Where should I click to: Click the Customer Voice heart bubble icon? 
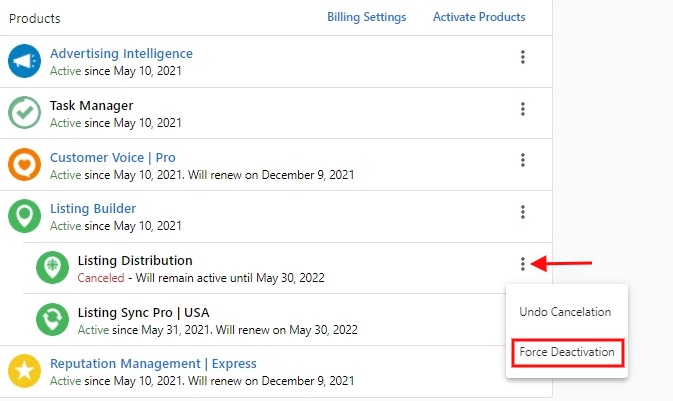coord(24,164)
